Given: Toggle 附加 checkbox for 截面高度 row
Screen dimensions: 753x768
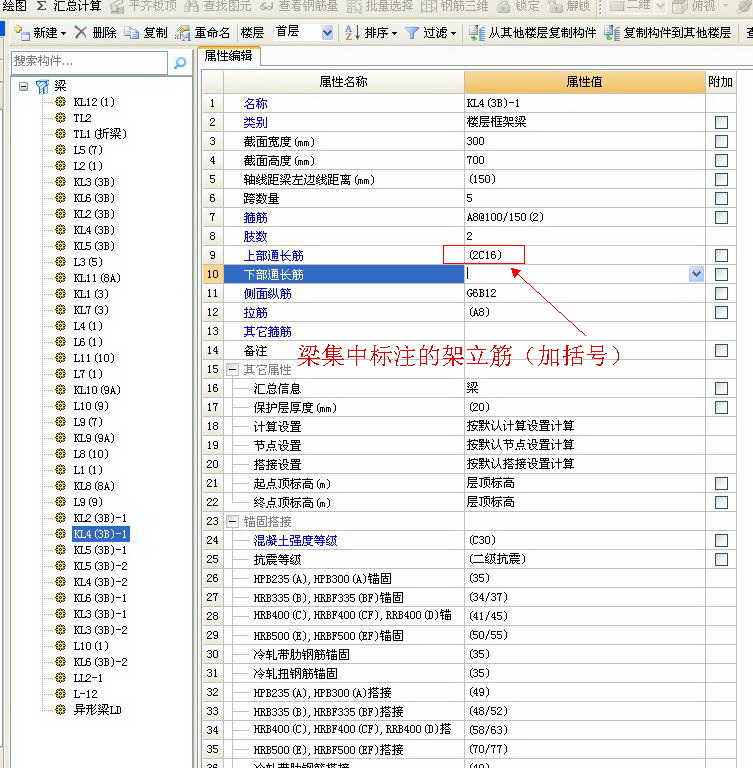Looking at the screenshot, I should pyautogui.click(x=721, y=161).
